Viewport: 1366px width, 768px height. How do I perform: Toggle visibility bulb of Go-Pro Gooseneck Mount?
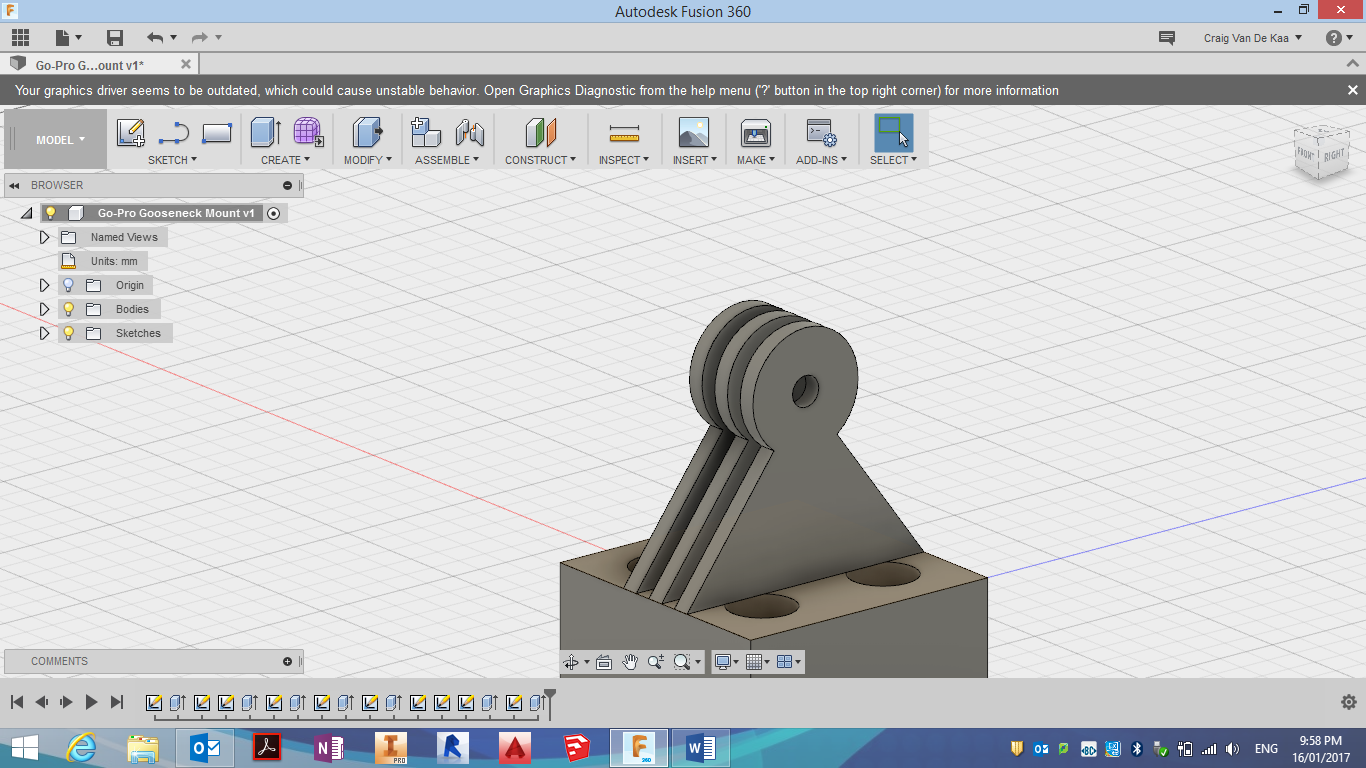click(51, 213)
